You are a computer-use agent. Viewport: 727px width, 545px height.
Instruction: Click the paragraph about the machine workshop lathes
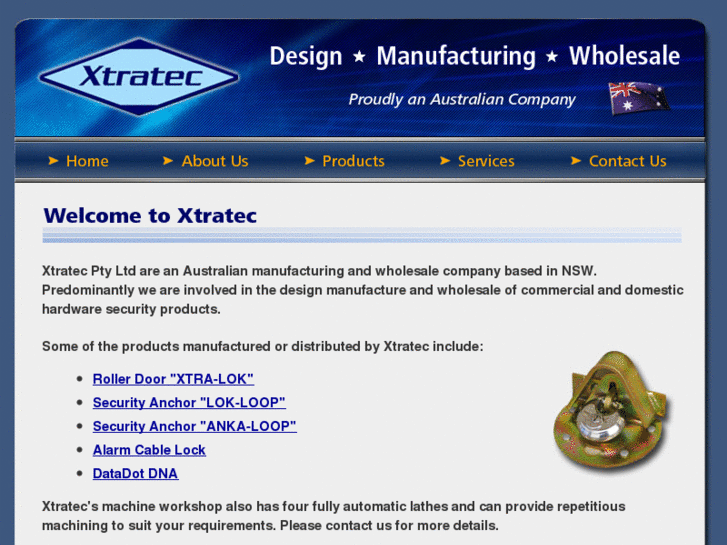point(333,516)
